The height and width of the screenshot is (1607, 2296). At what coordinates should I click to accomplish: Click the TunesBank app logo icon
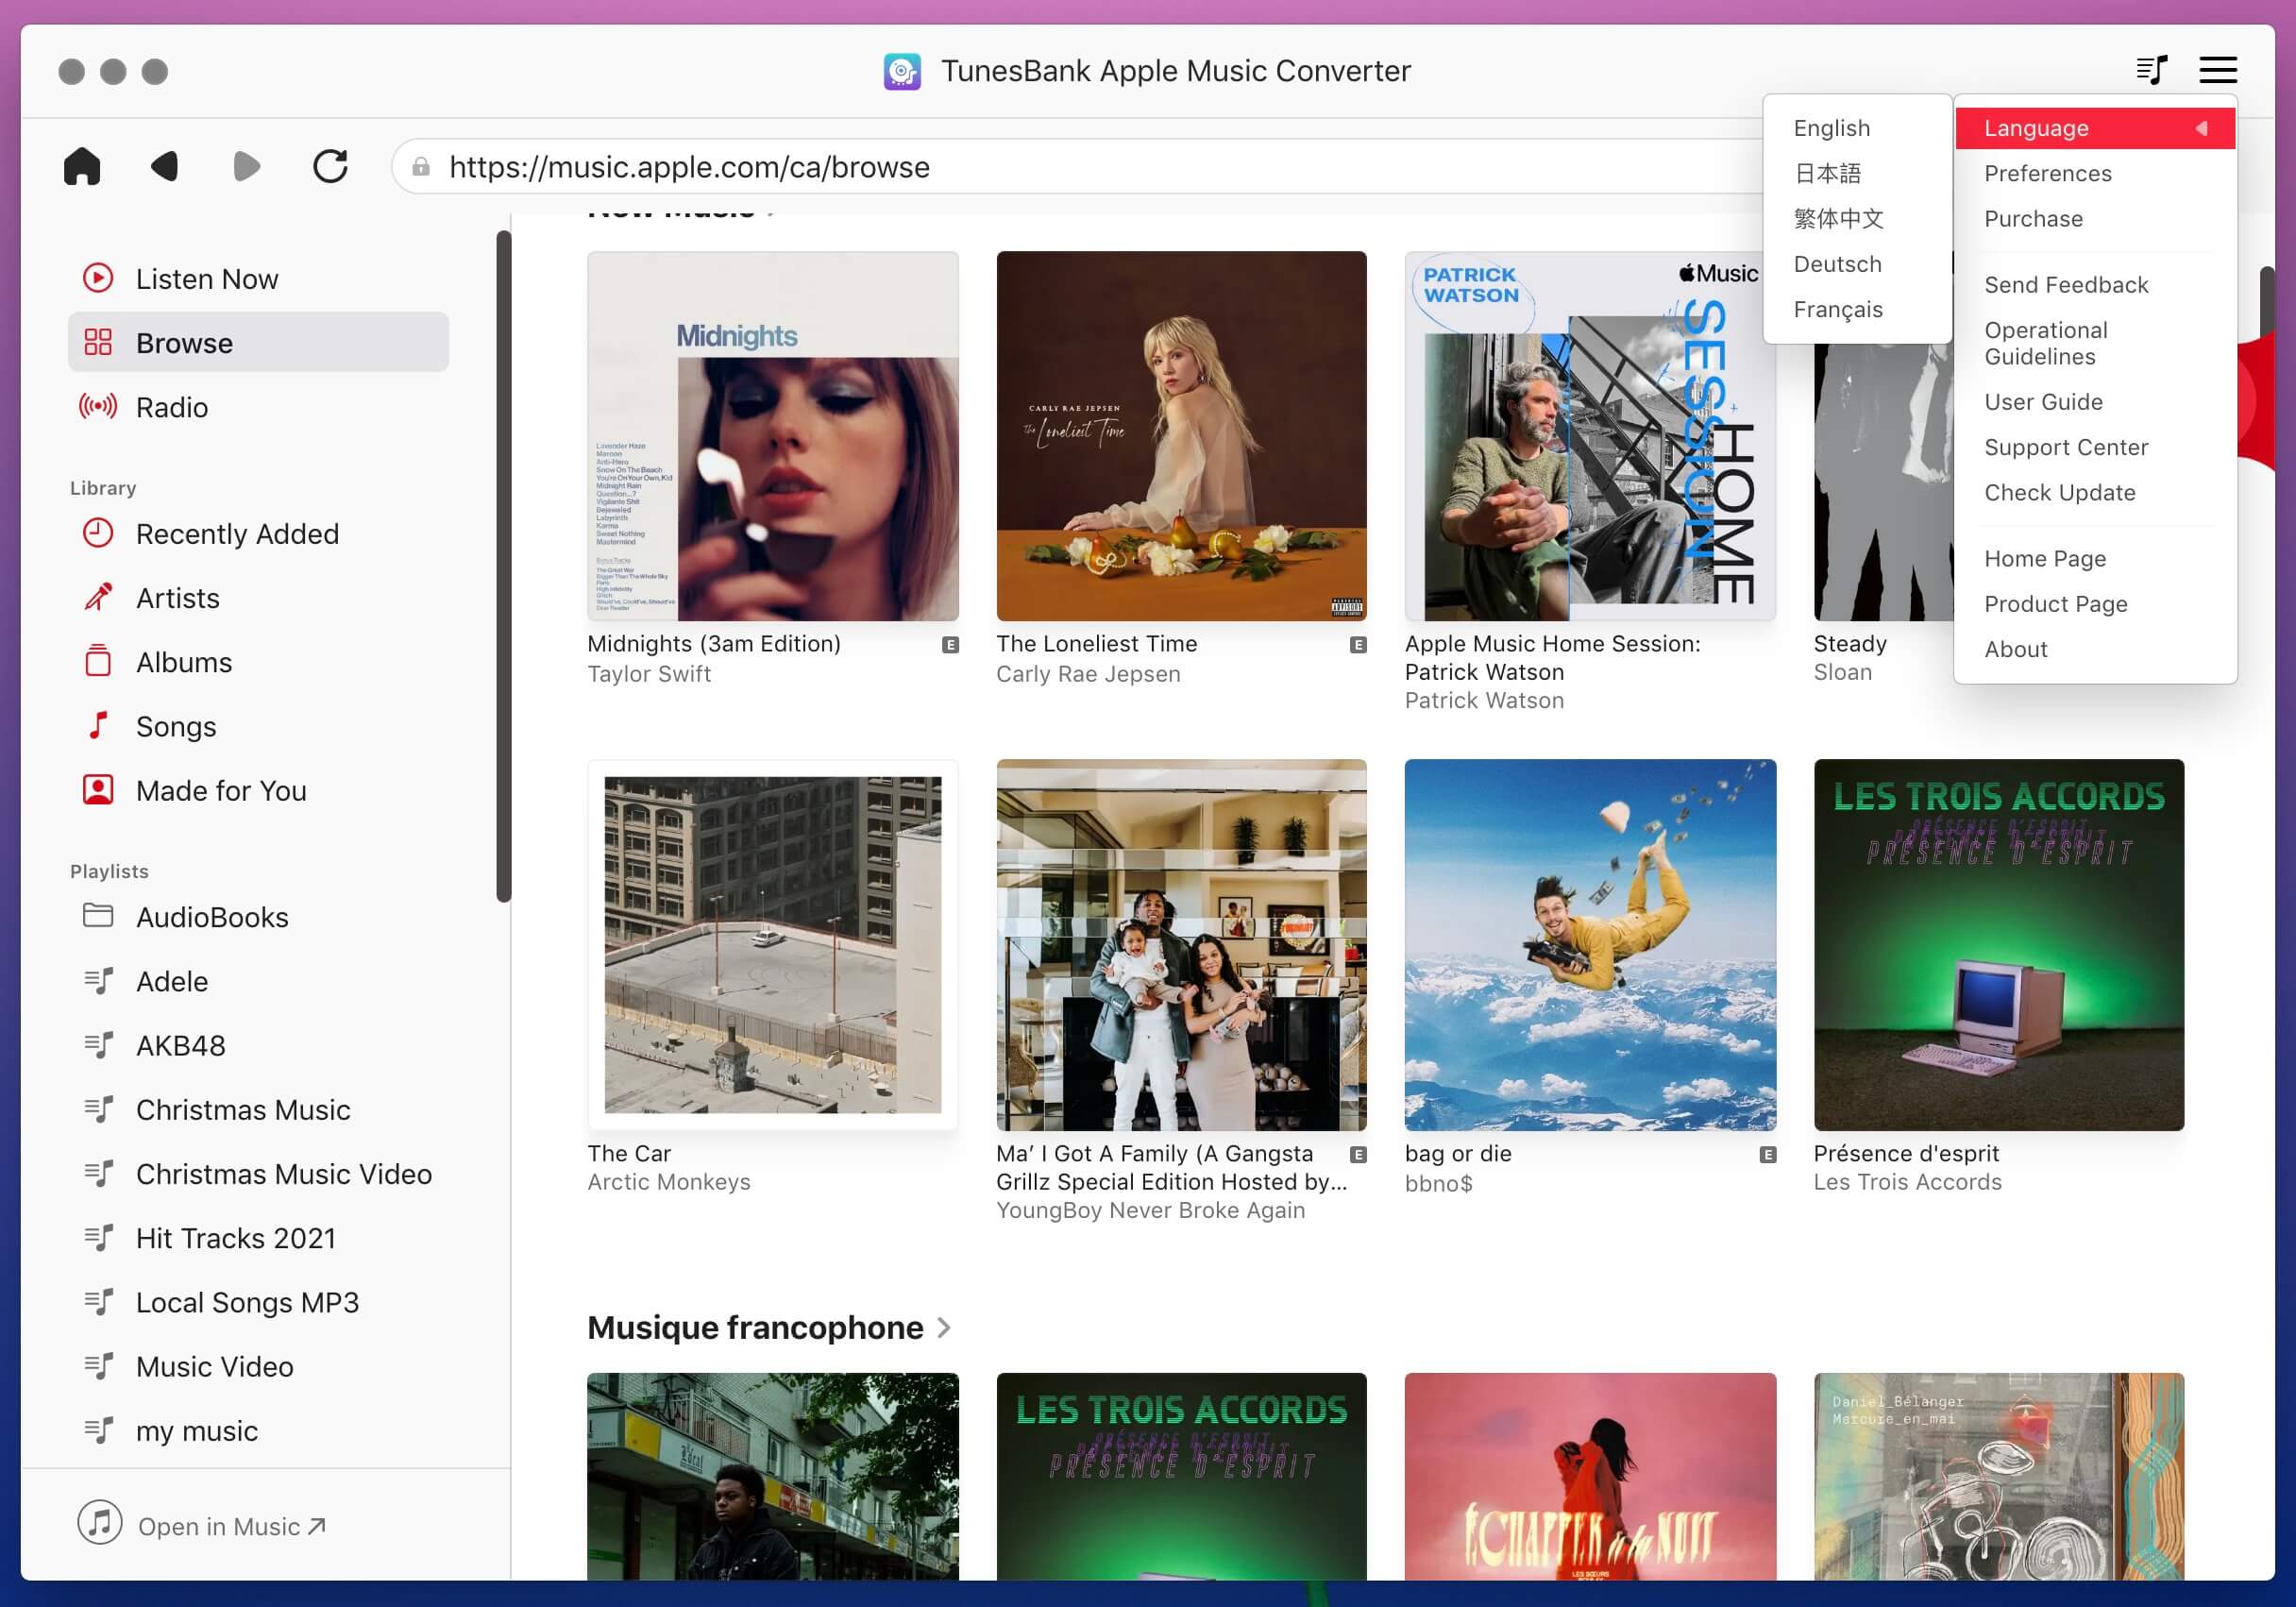point(902,71)
